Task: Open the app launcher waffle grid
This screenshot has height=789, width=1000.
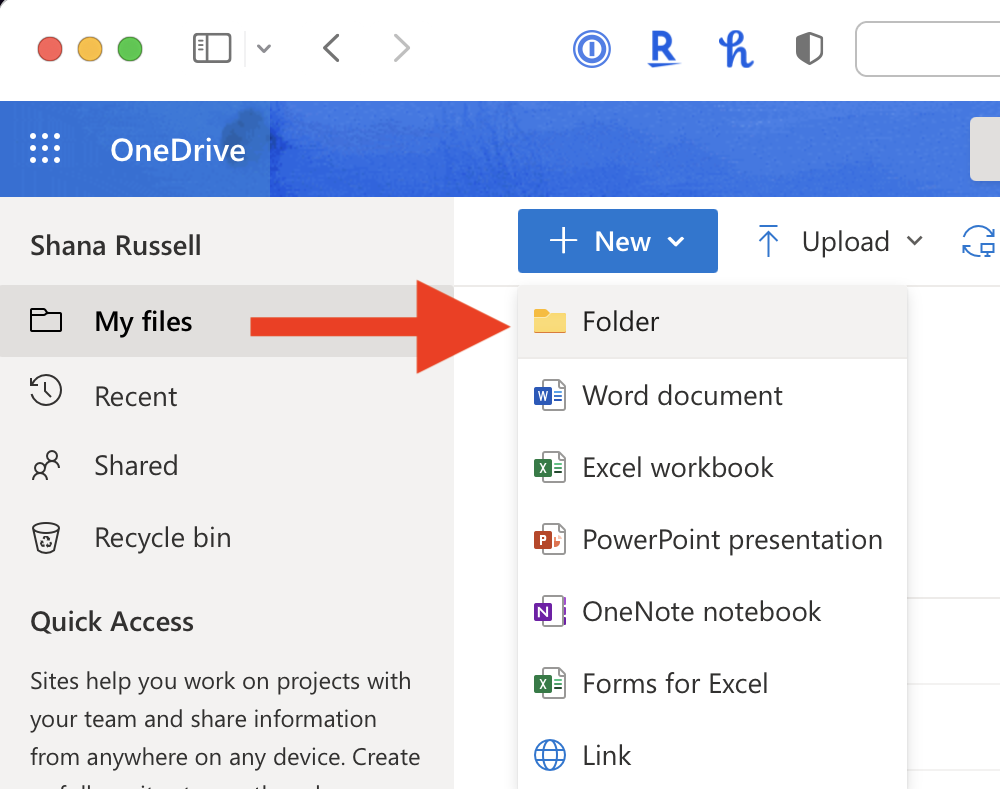Action: 45,149
